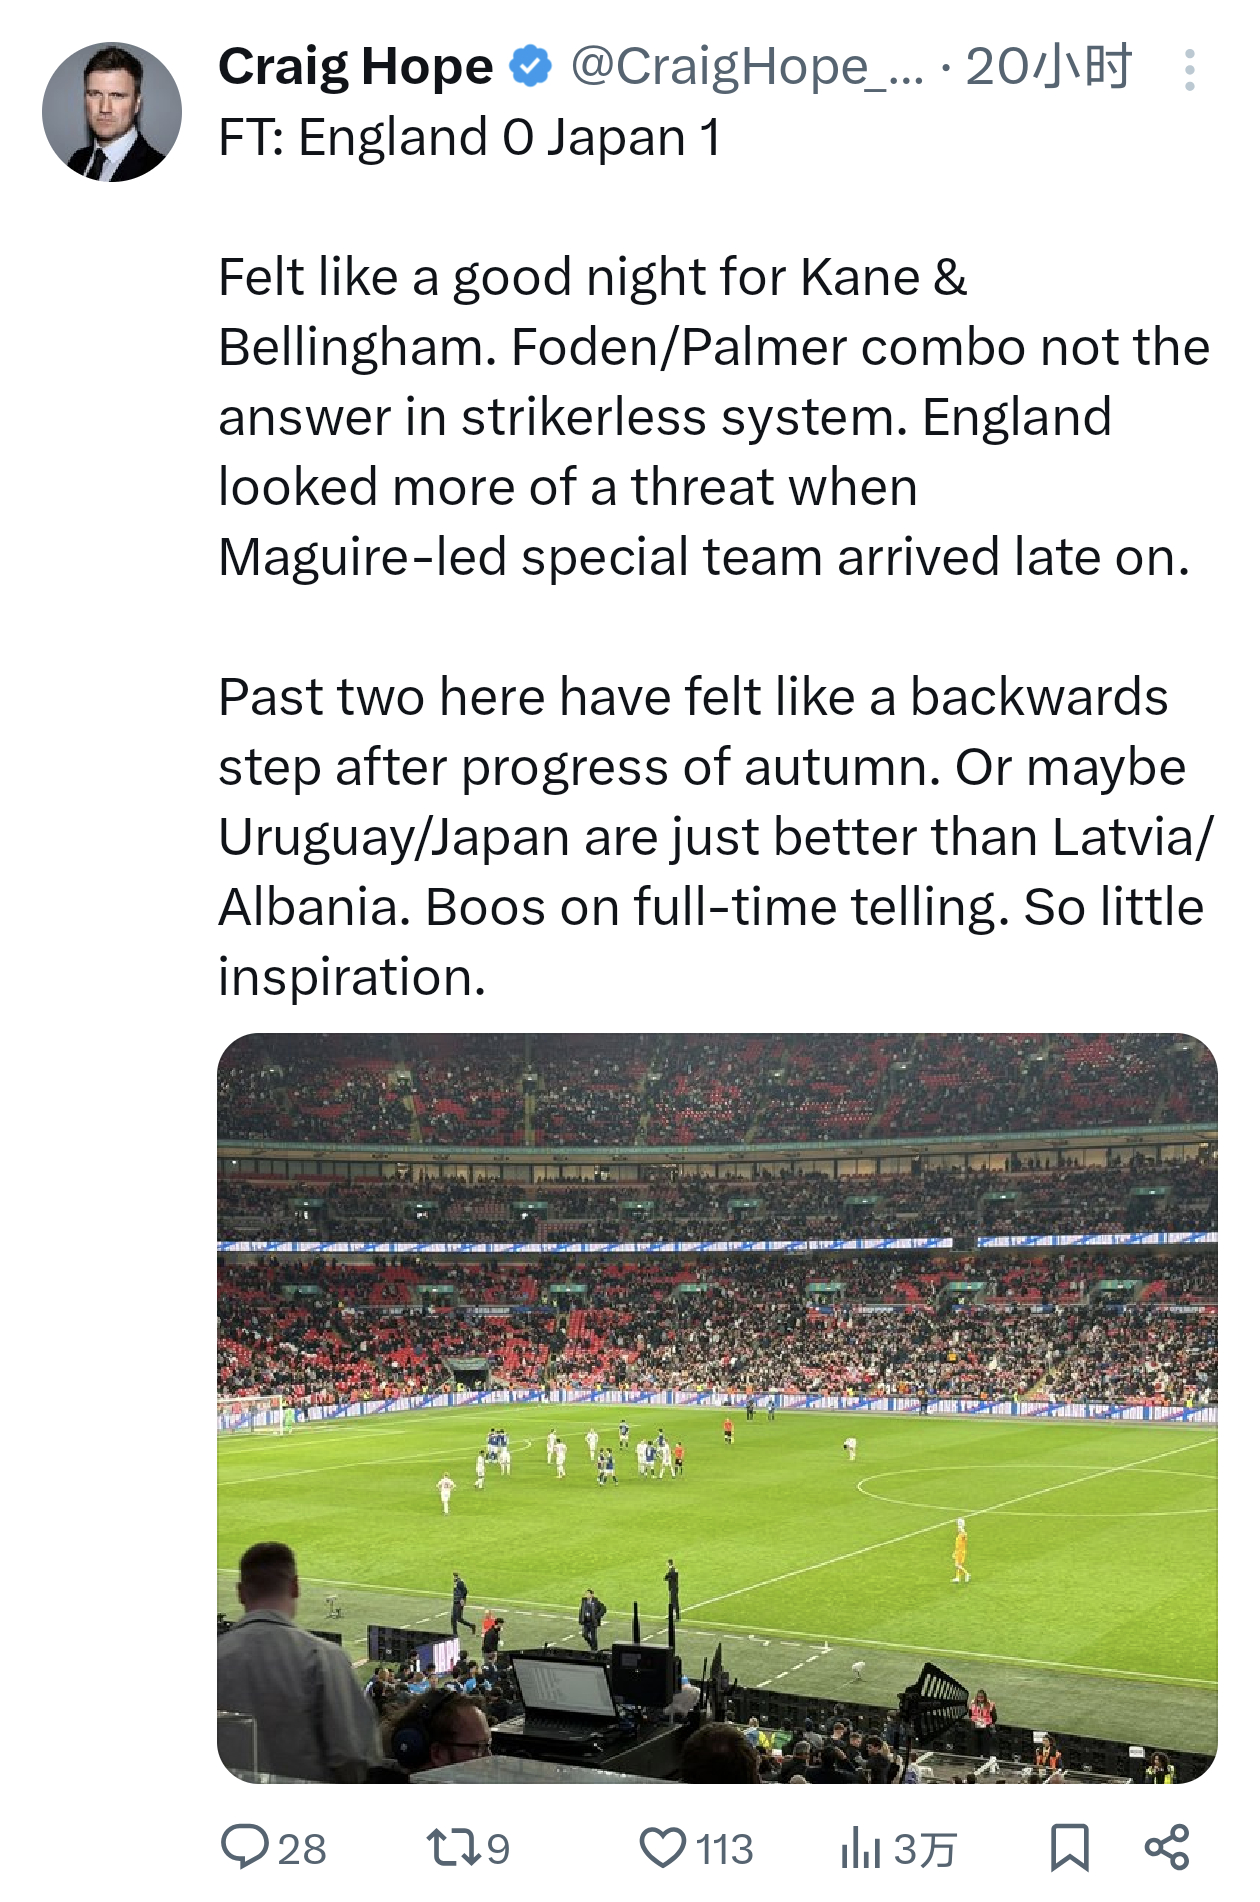
Task: Bookmark this post
Action: pyautogui.click(x=1069, y=1847)
